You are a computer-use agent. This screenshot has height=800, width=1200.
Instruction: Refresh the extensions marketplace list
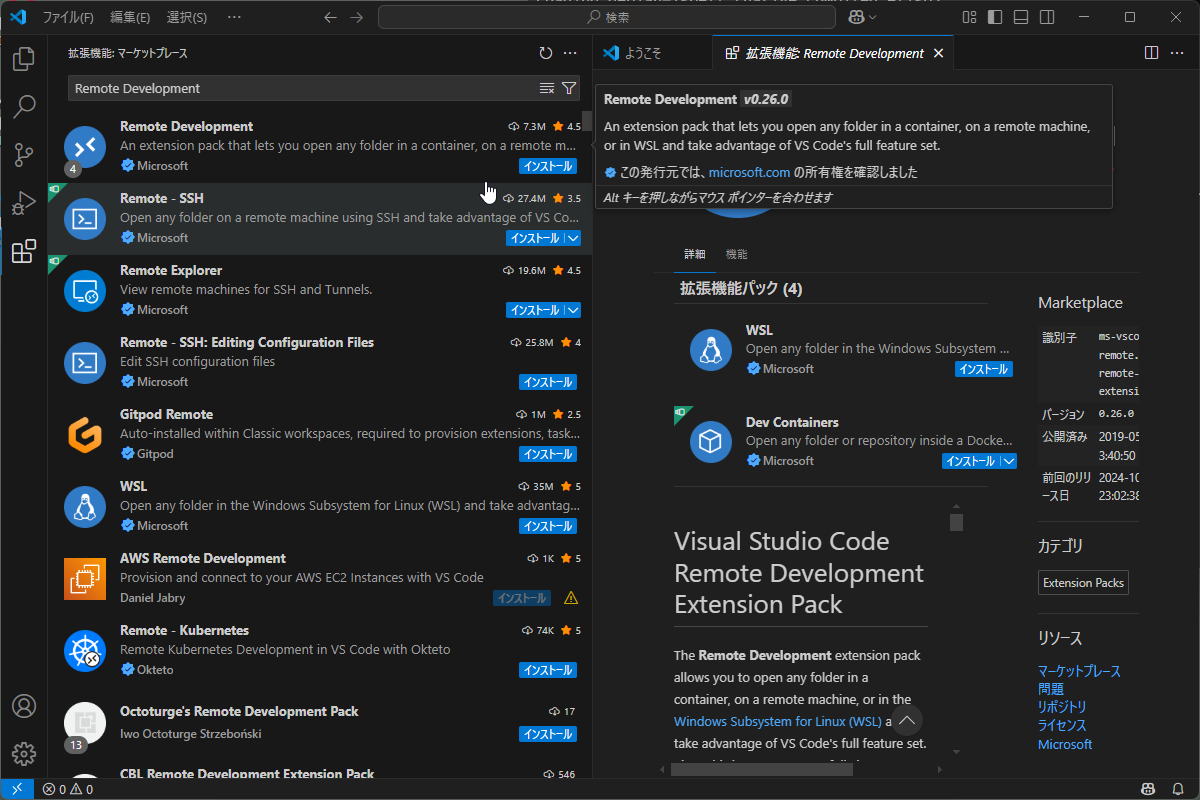tap(546, 53)
